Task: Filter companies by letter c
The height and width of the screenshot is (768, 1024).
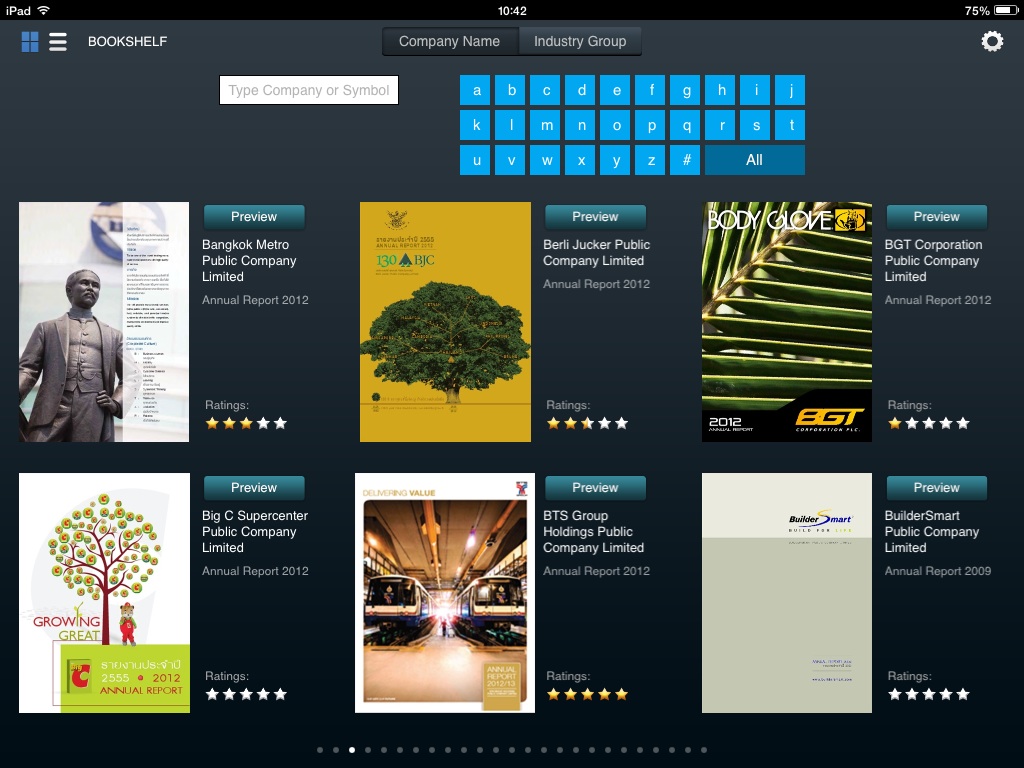Action: (x=547, y=90)
